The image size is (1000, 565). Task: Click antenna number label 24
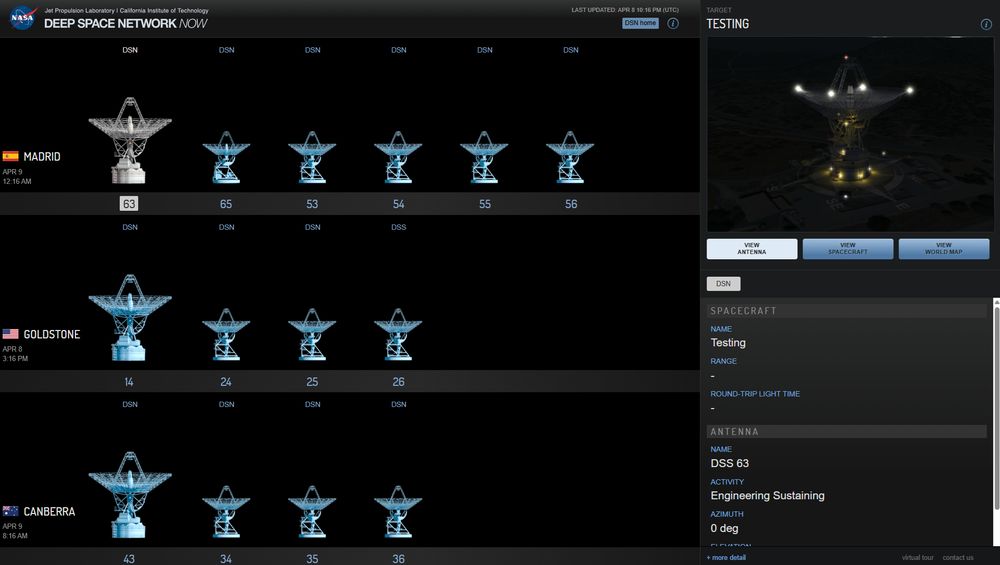click(226, 382)
